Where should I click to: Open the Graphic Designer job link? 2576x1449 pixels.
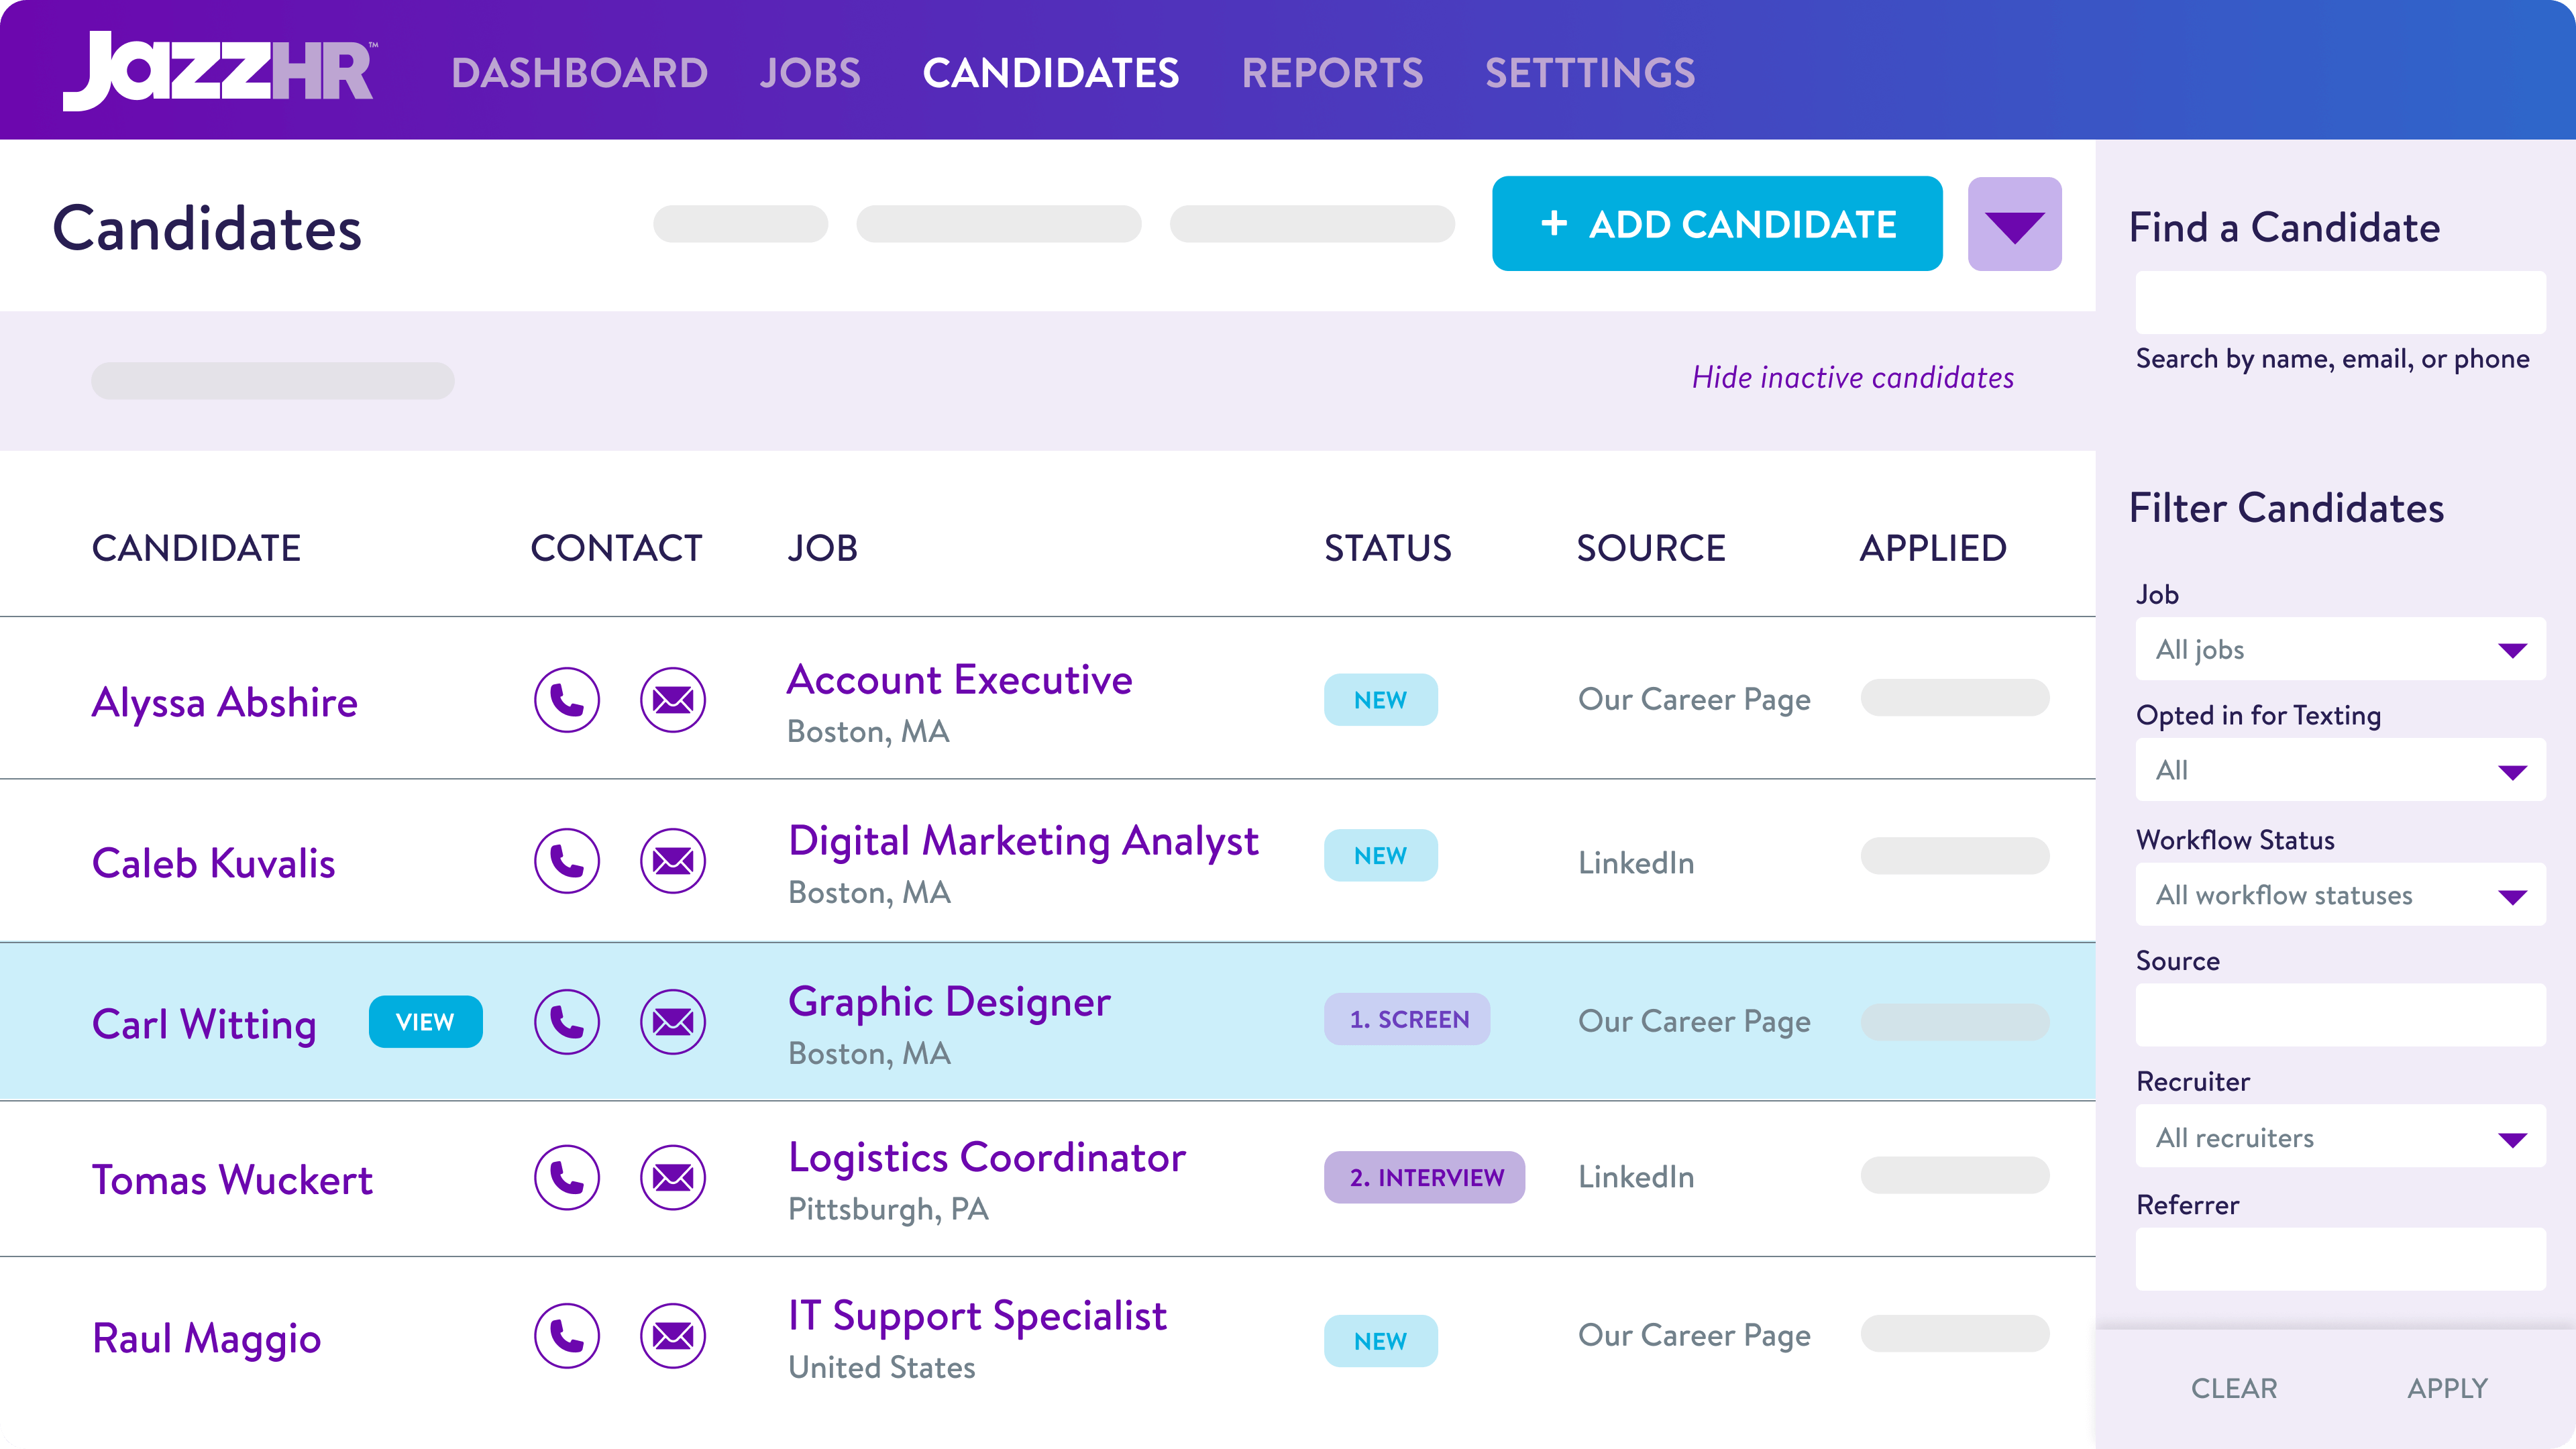click(949, 1002)
